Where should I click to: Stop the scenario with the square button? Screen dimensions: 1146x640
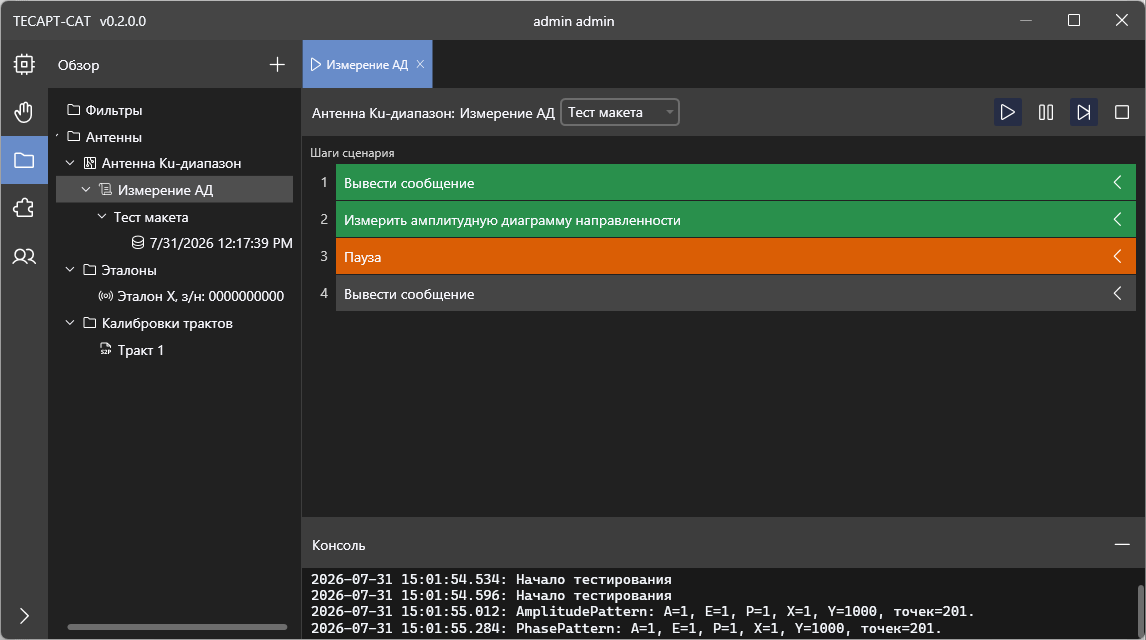coord(1122,113)
